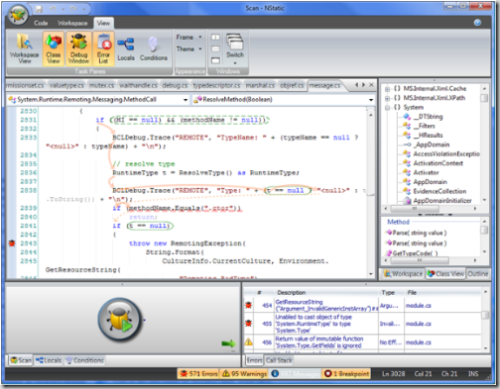This screenshot has width=500, height=389.
Task: Open the Frame dropdown
Action: coord(189,37)
